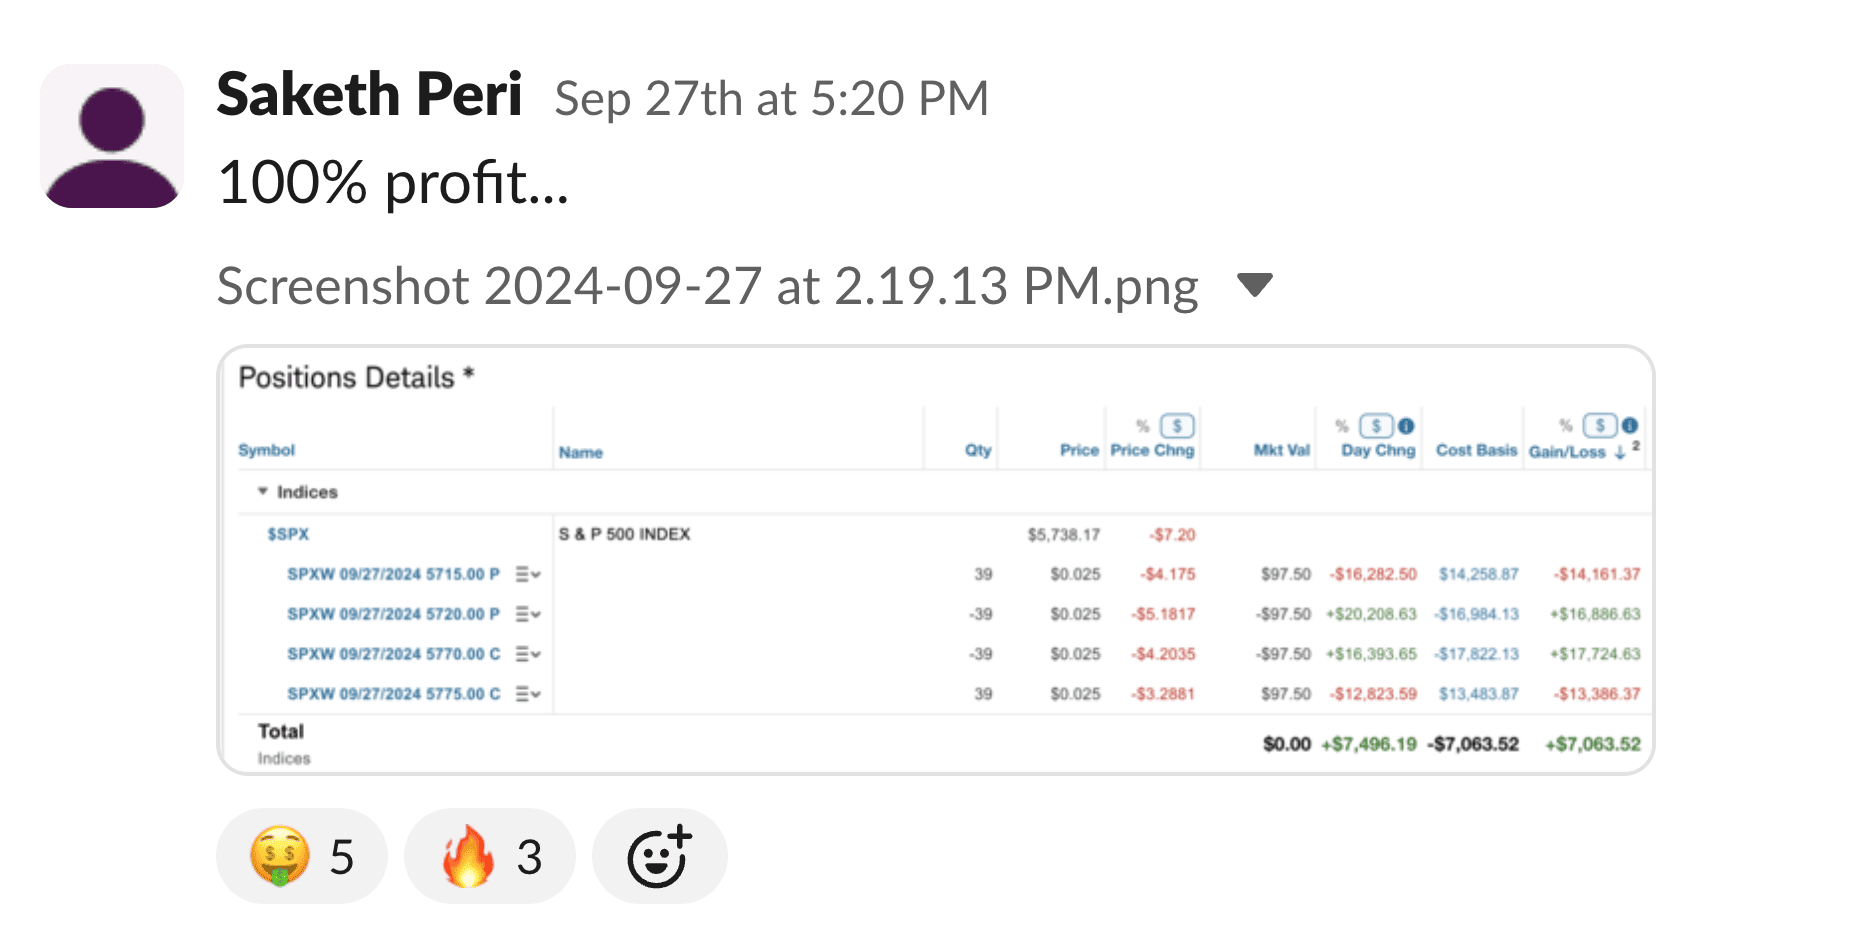
Task: Open the add reaction emoji picker
Action: 659,856
